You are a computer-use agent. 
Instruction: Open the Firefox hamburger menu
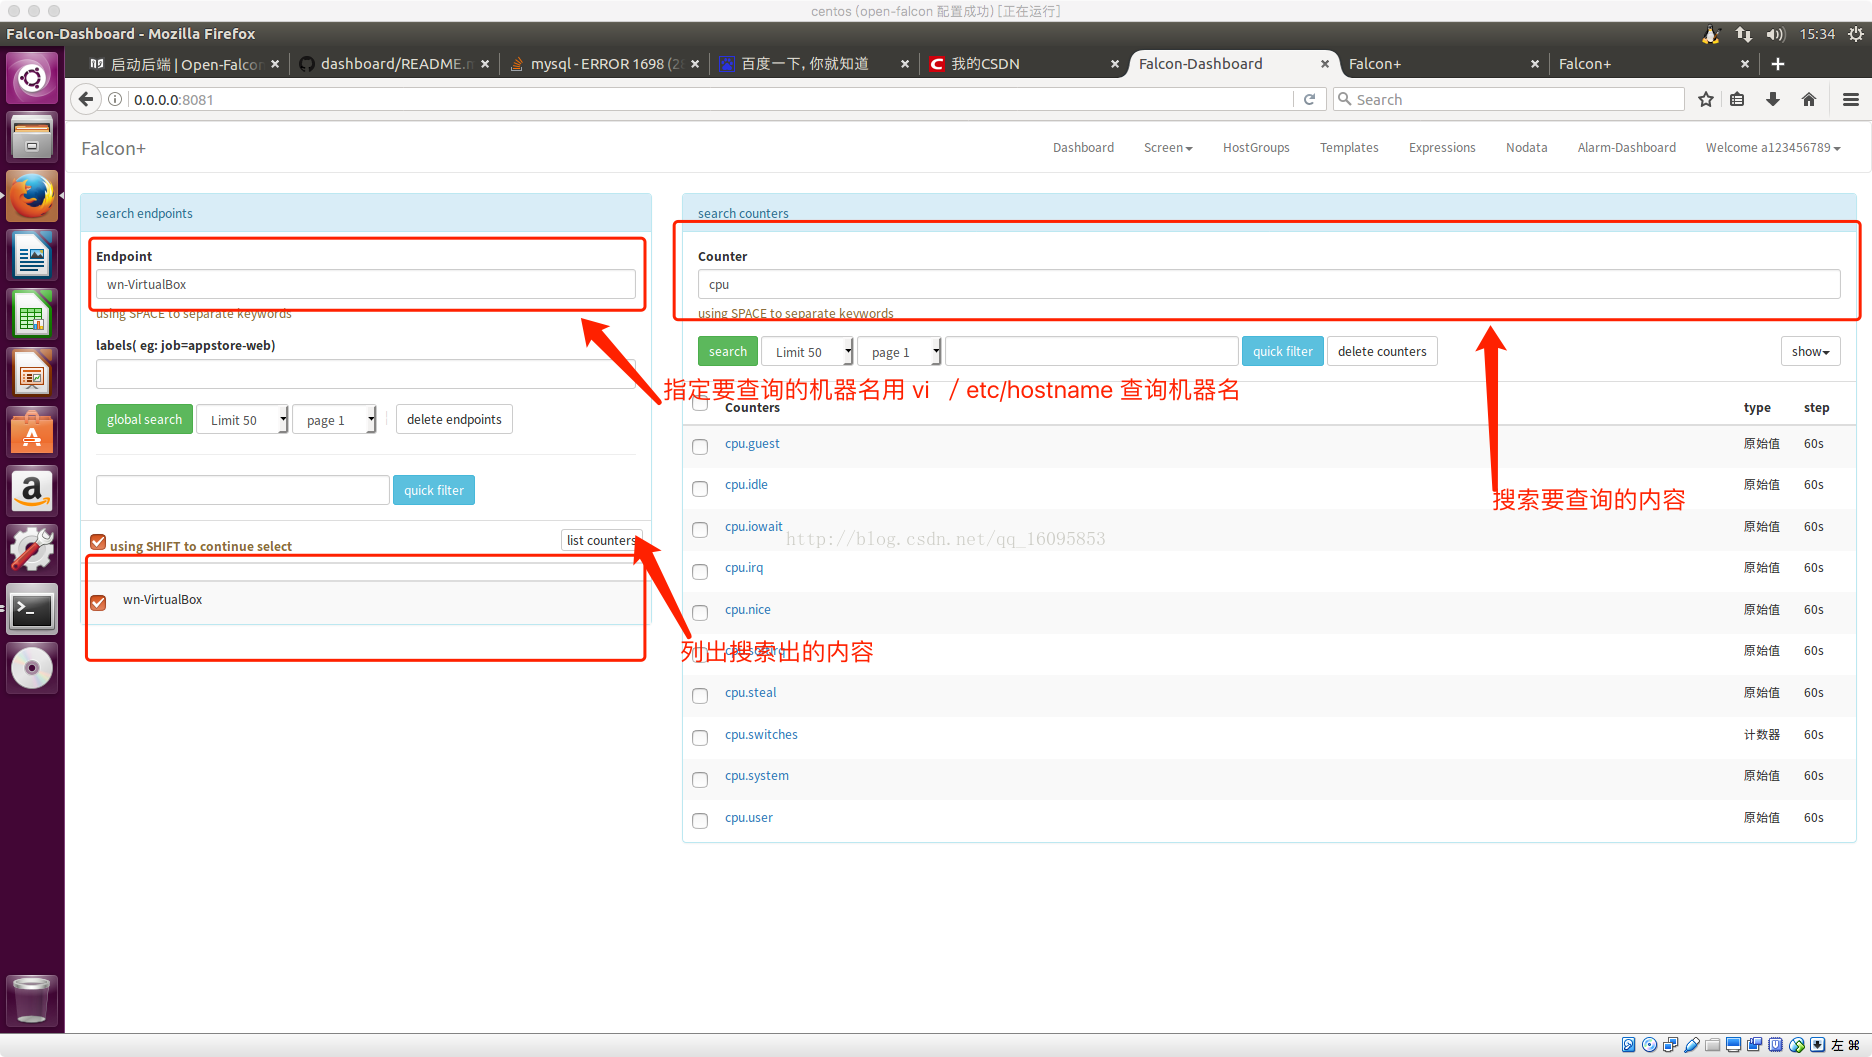tap(1851, 99)
